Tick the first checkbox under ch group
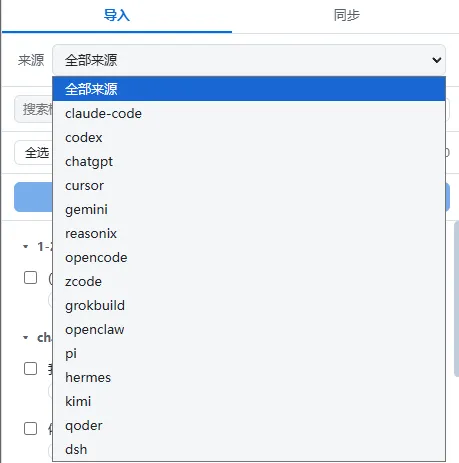This screenshot has height=463, width=459. click(x=31, y=368)
